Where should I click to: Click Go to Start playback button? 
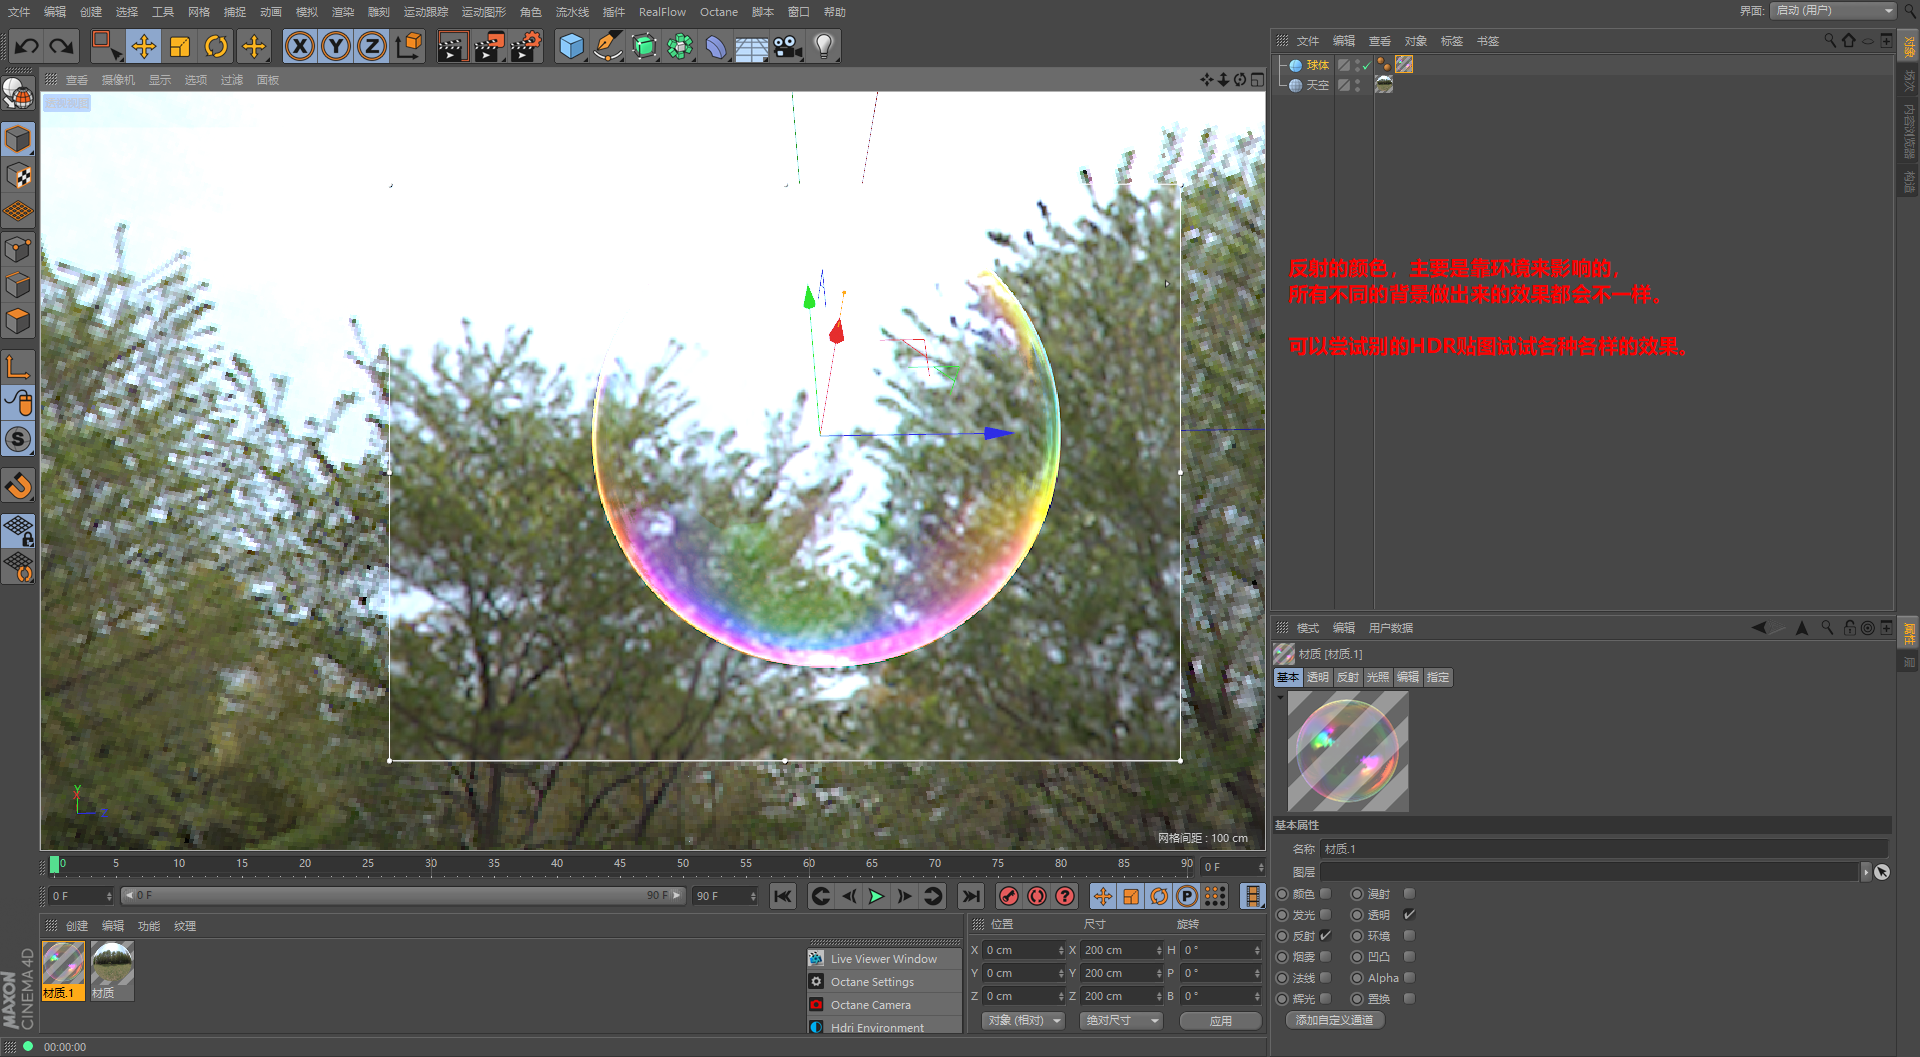click(783, 896)
